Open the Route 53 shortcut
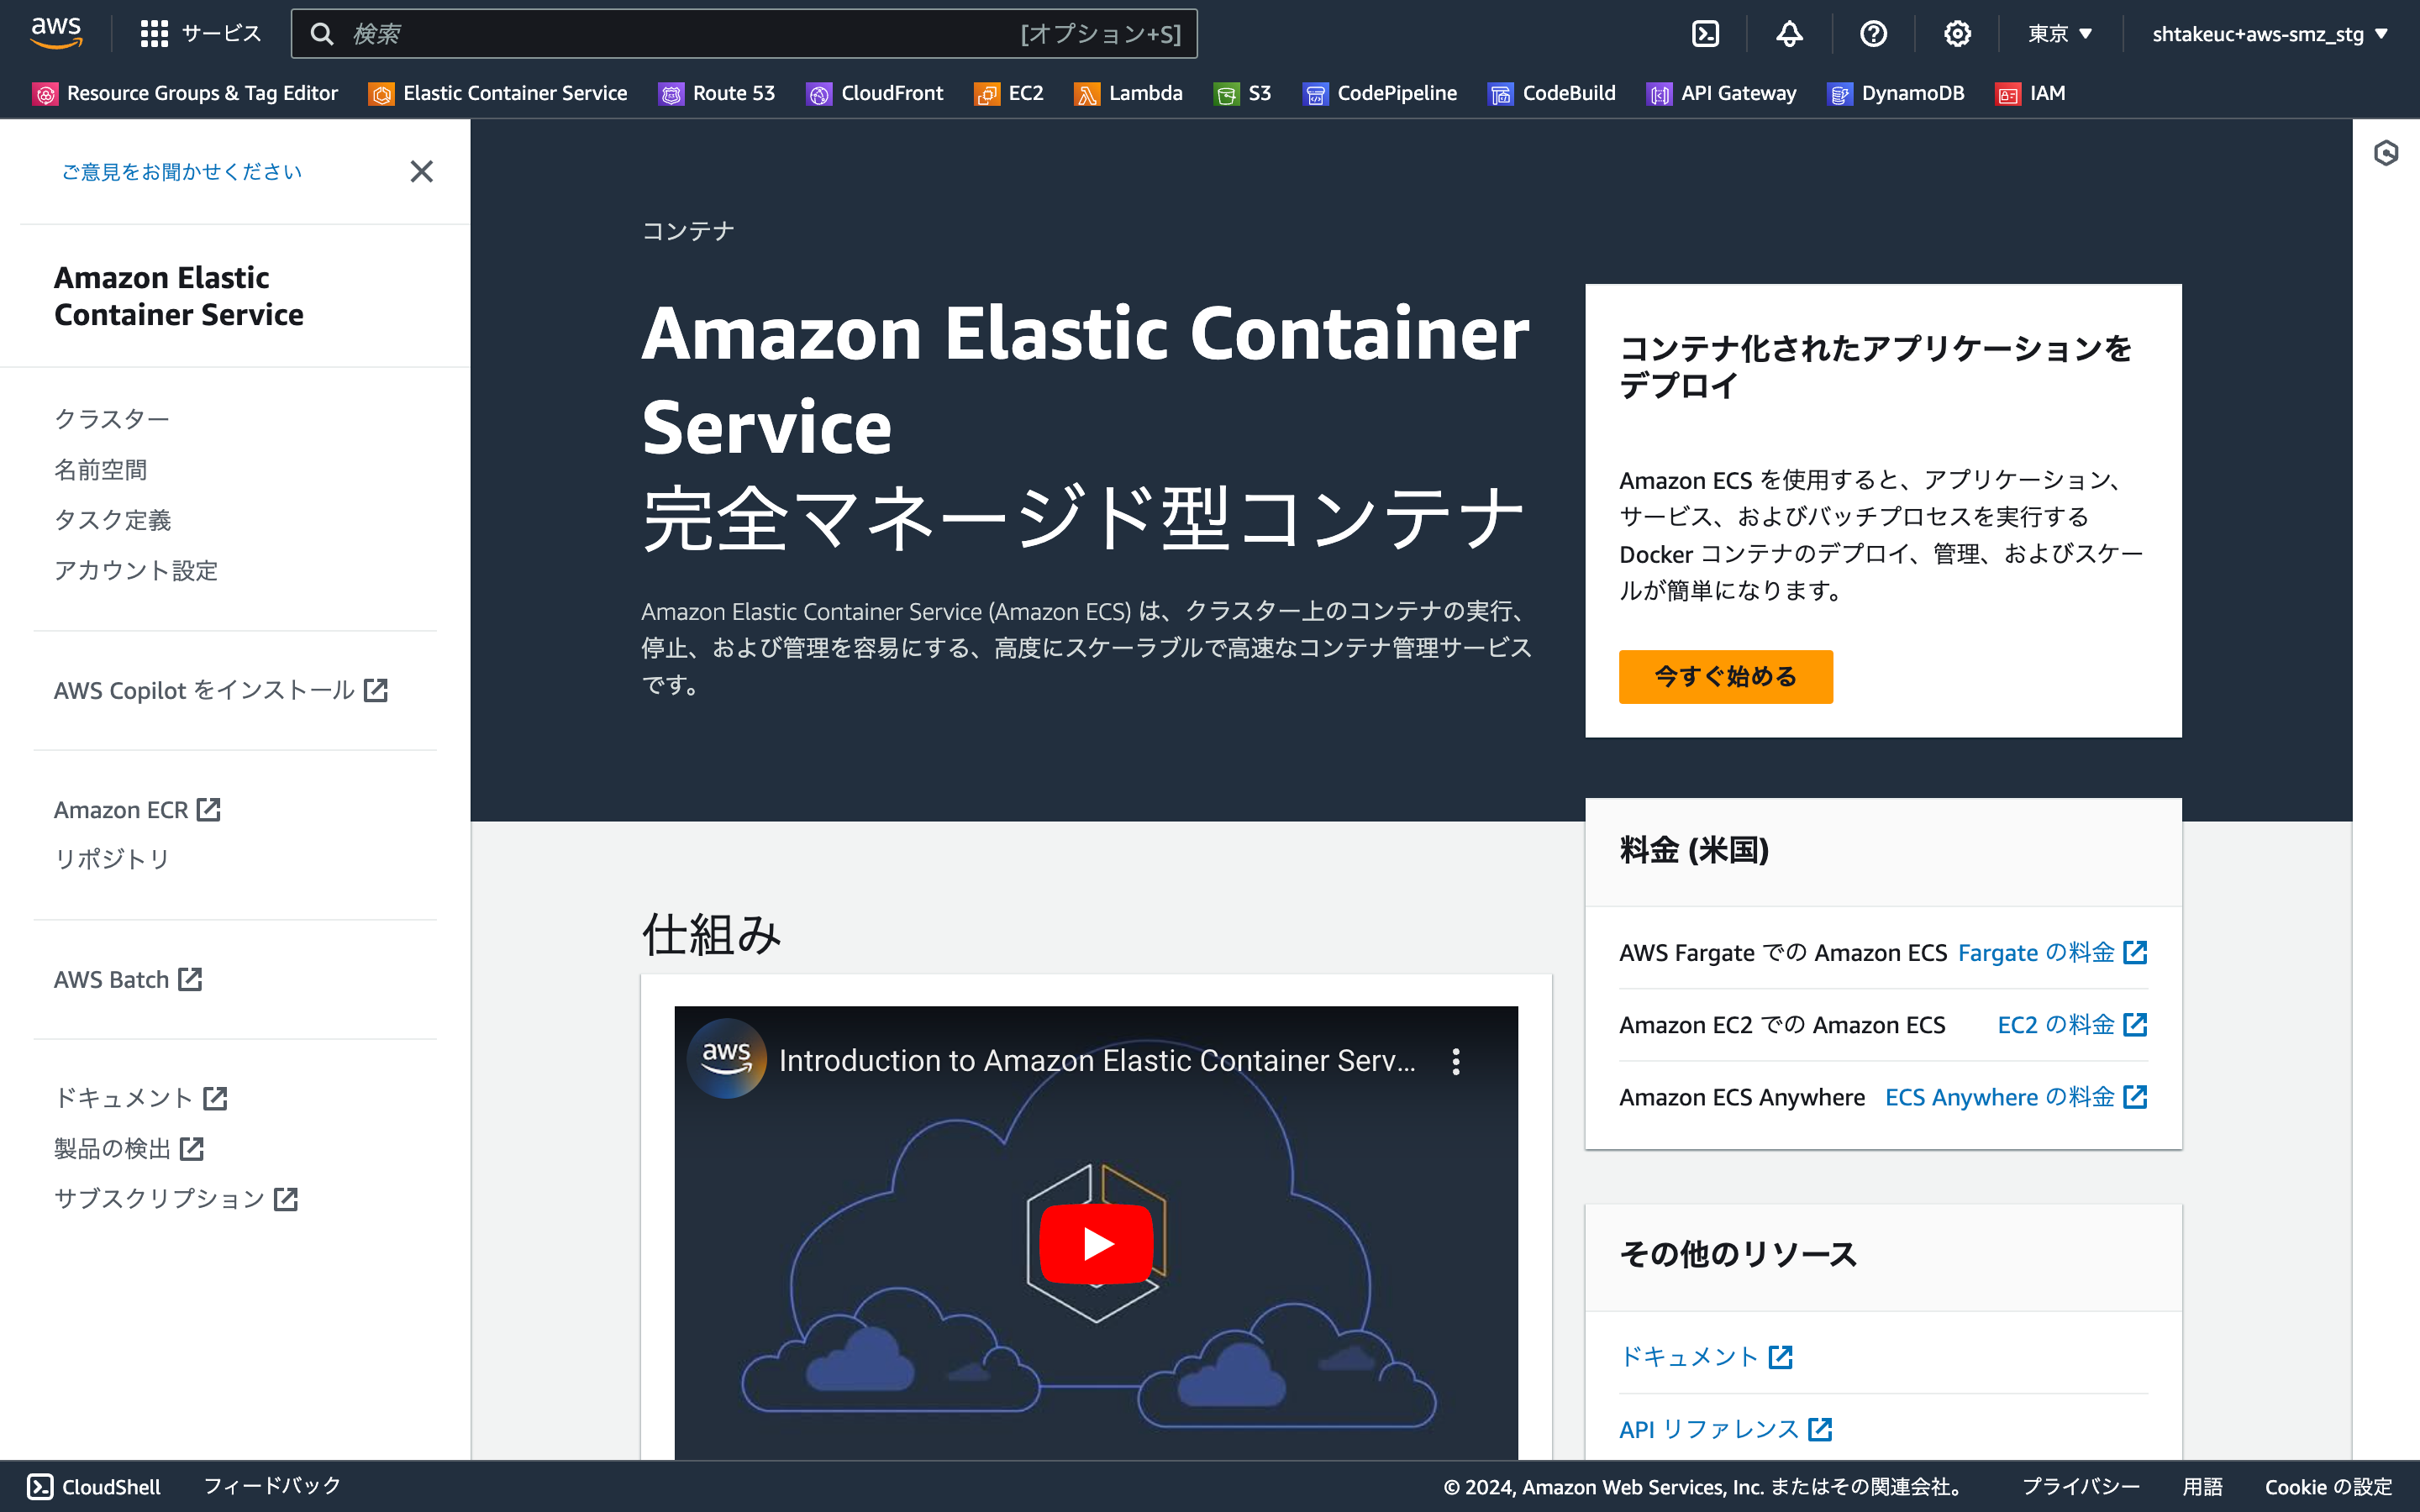 716,93
